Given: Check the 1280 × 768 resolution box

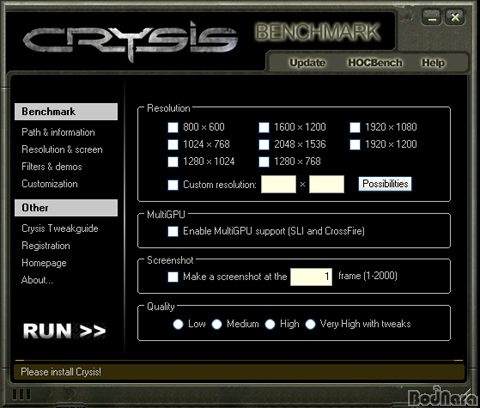Looking at the screenshot, I should pyautogui.click(x=264, y=162).
